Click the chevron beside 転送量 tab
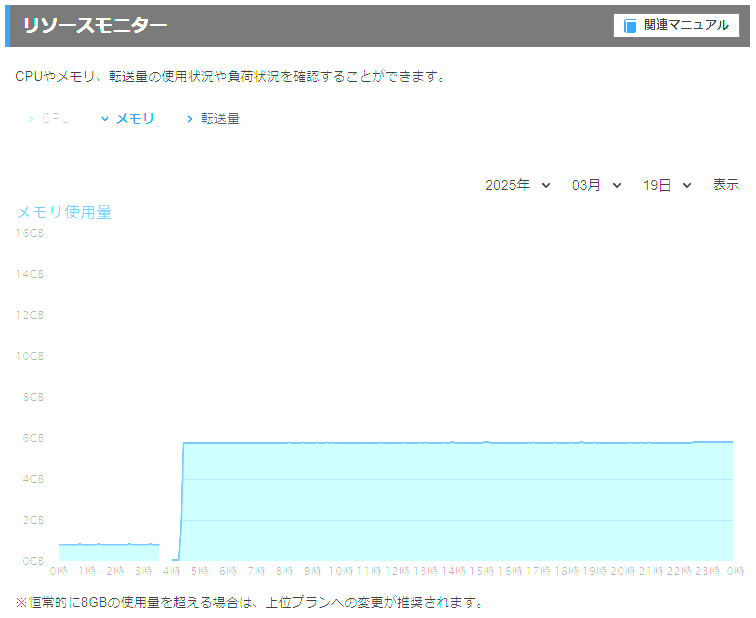756x618 pixels. coord(189,119)
